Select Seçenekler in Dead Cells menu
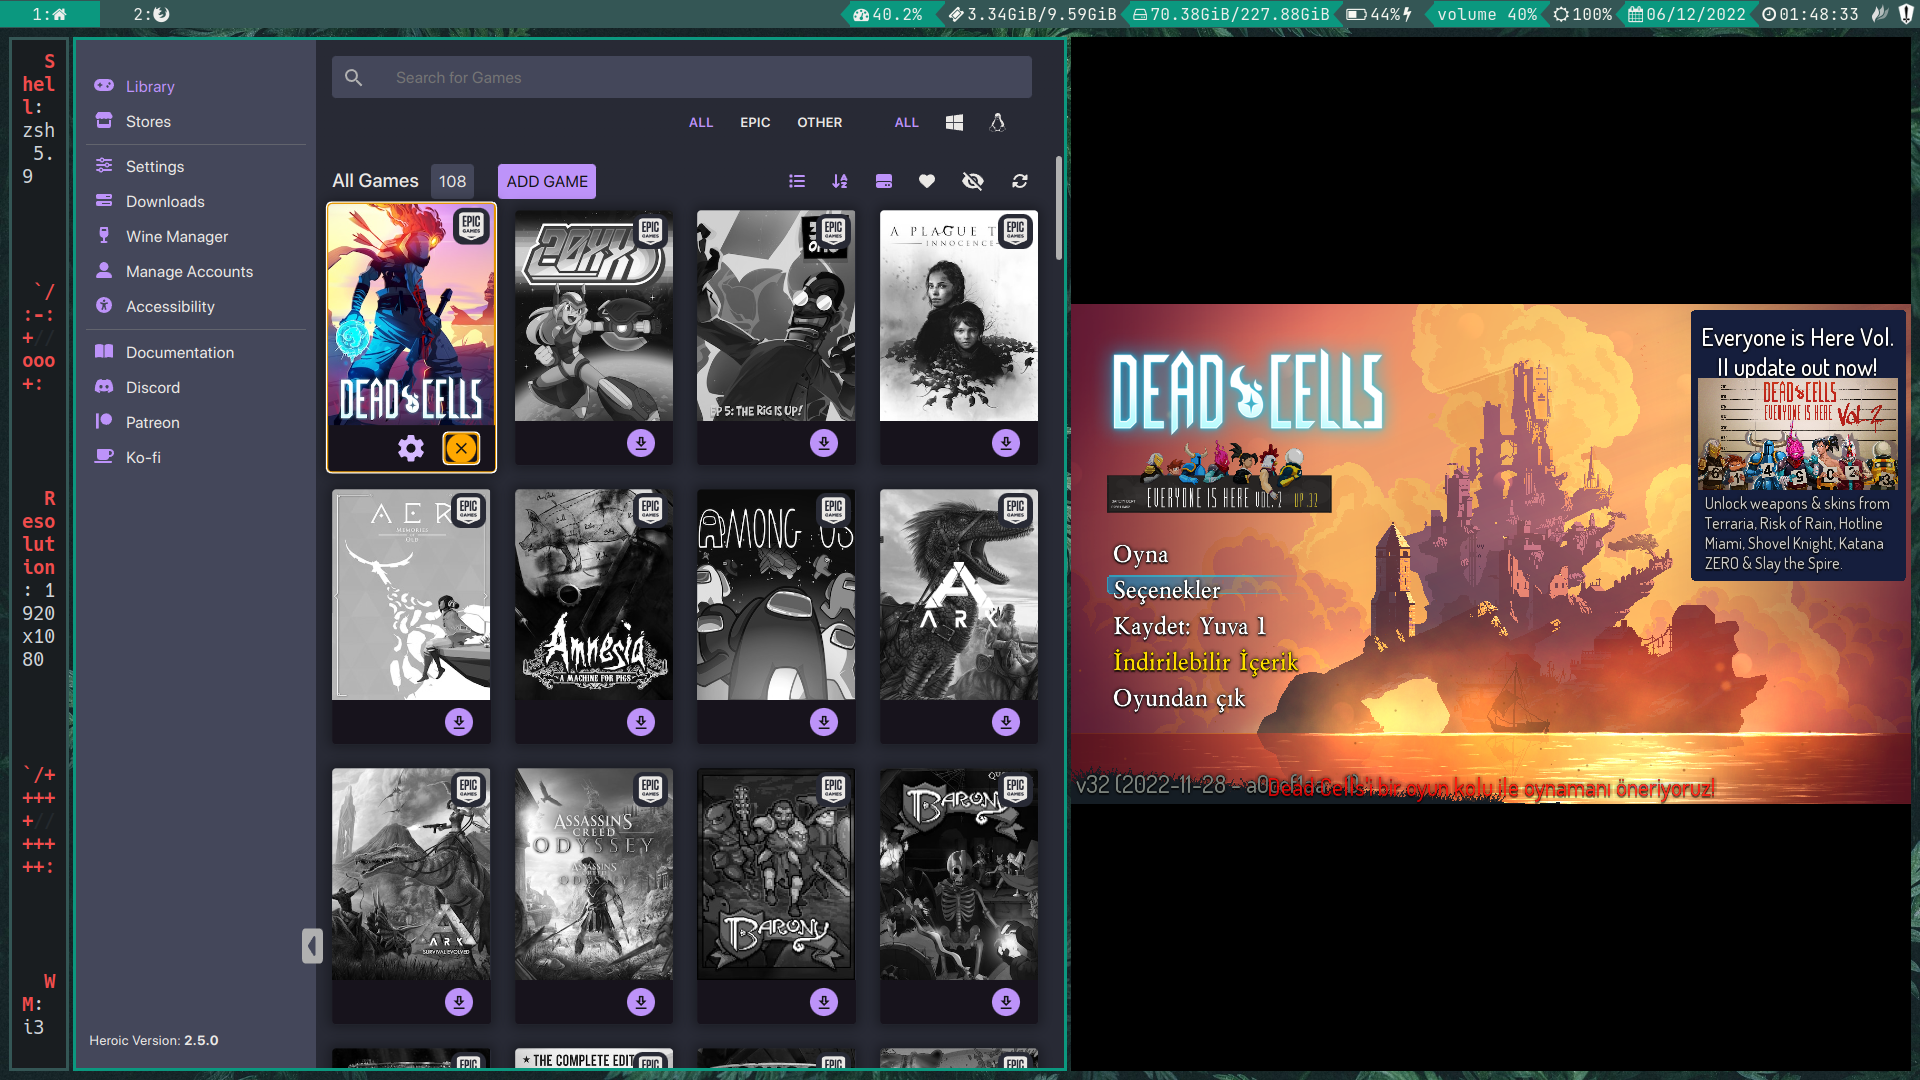The height and width of the screenshot is (1080, 1920). pos(1166,590)
